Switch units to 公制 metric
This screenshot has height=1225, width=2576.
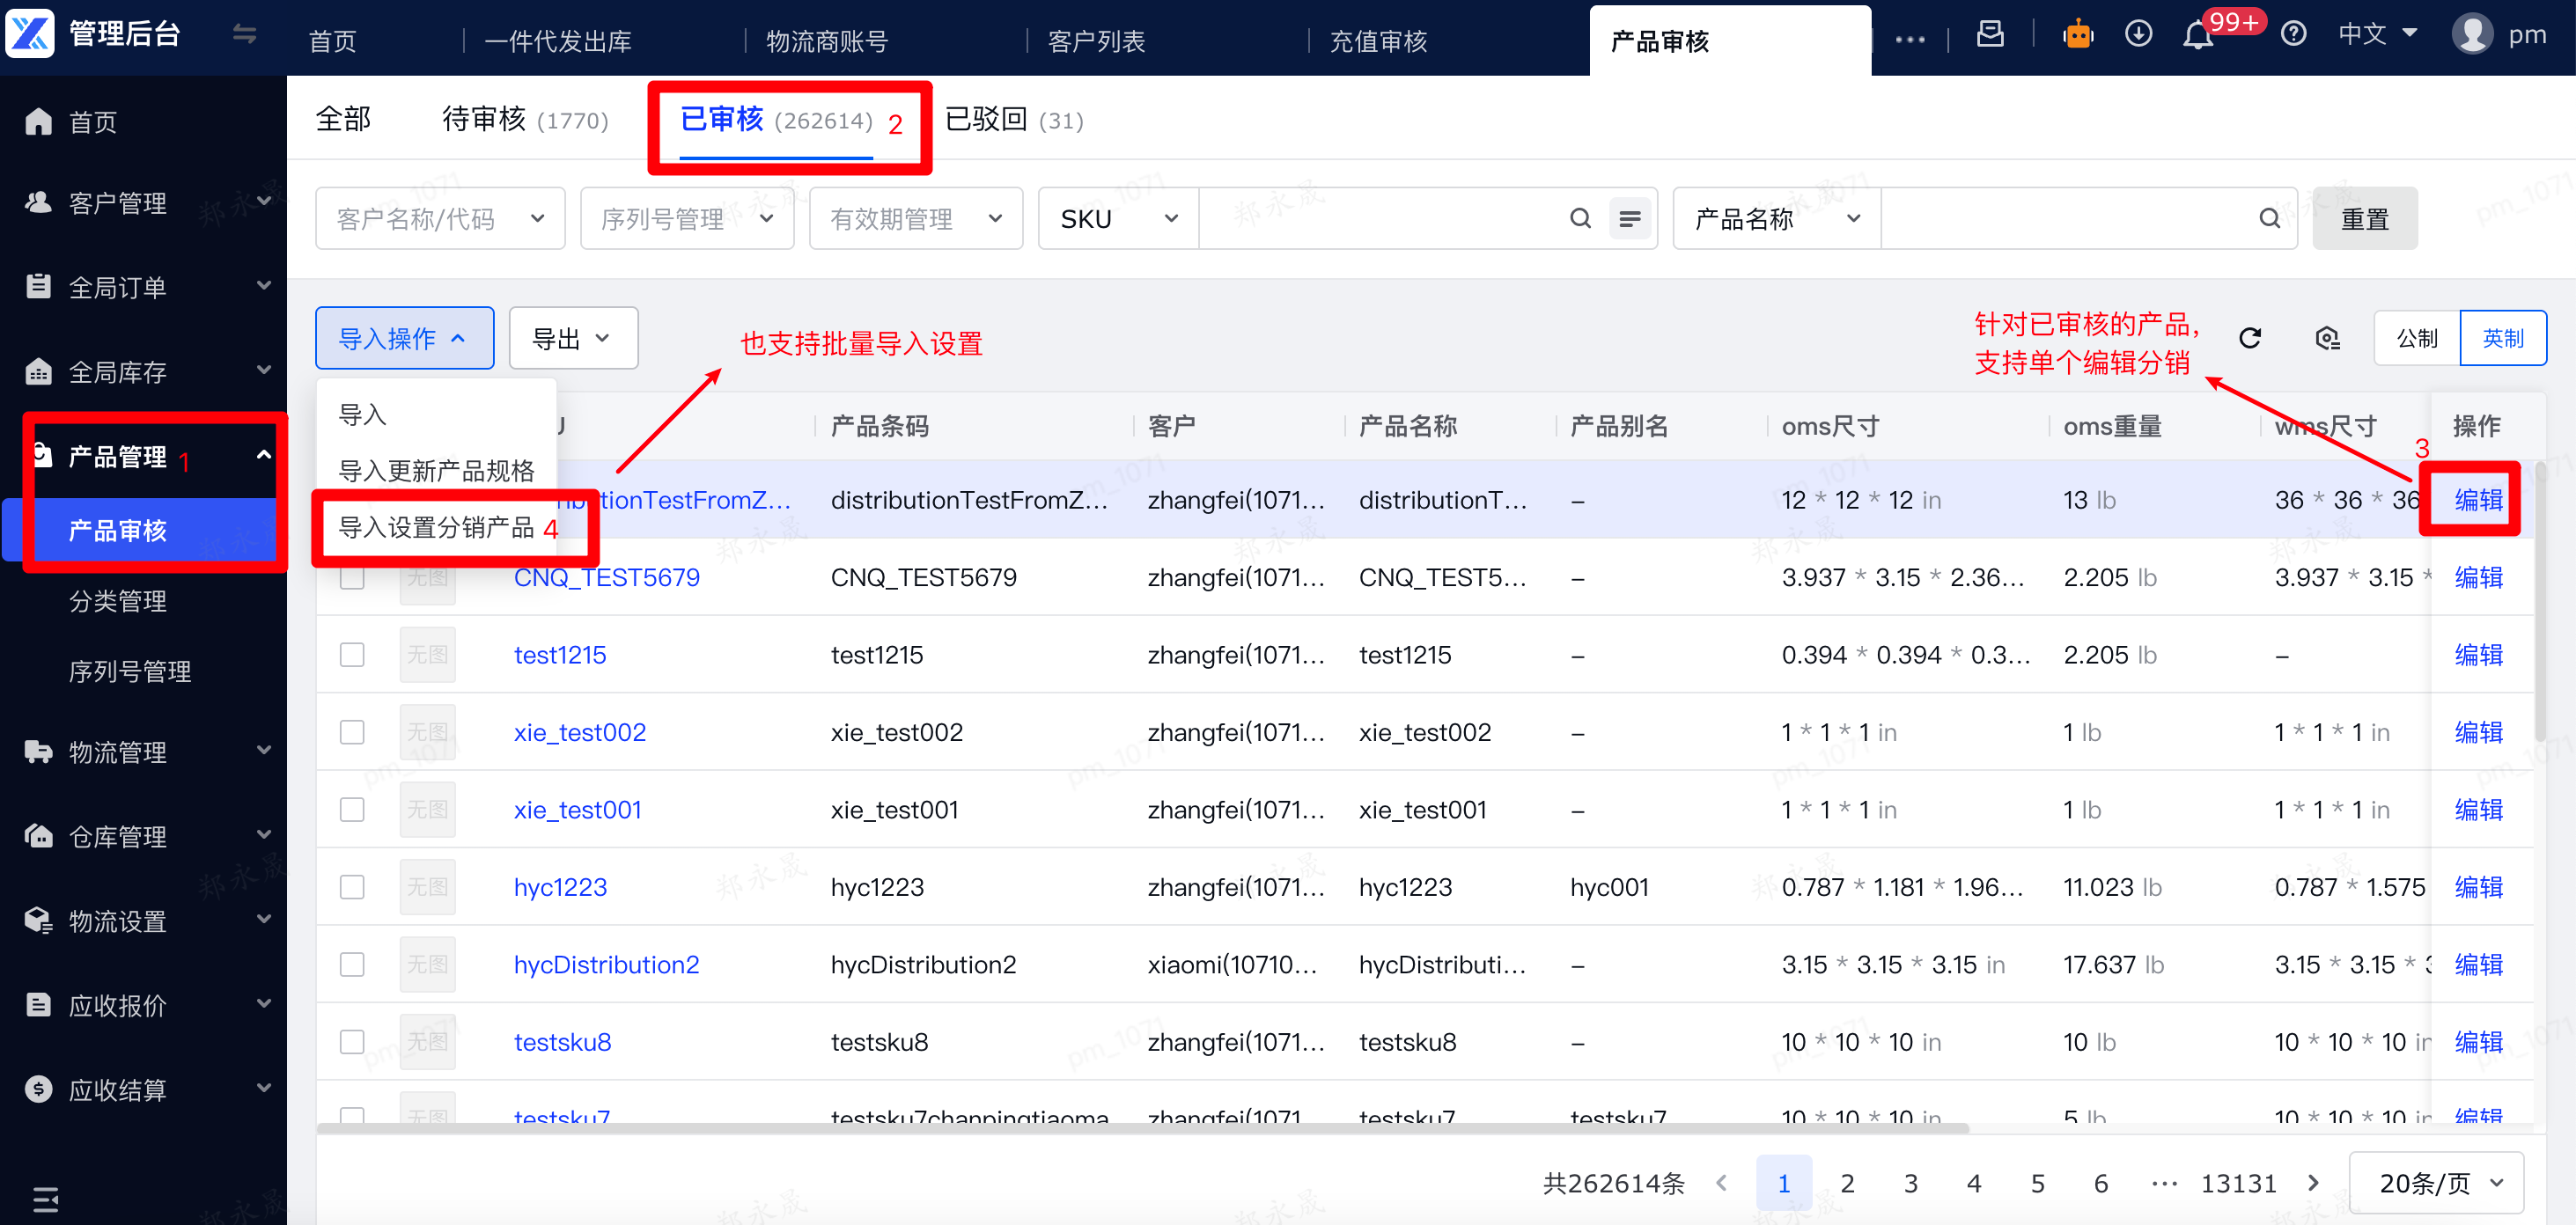(x=2416, y=339)
